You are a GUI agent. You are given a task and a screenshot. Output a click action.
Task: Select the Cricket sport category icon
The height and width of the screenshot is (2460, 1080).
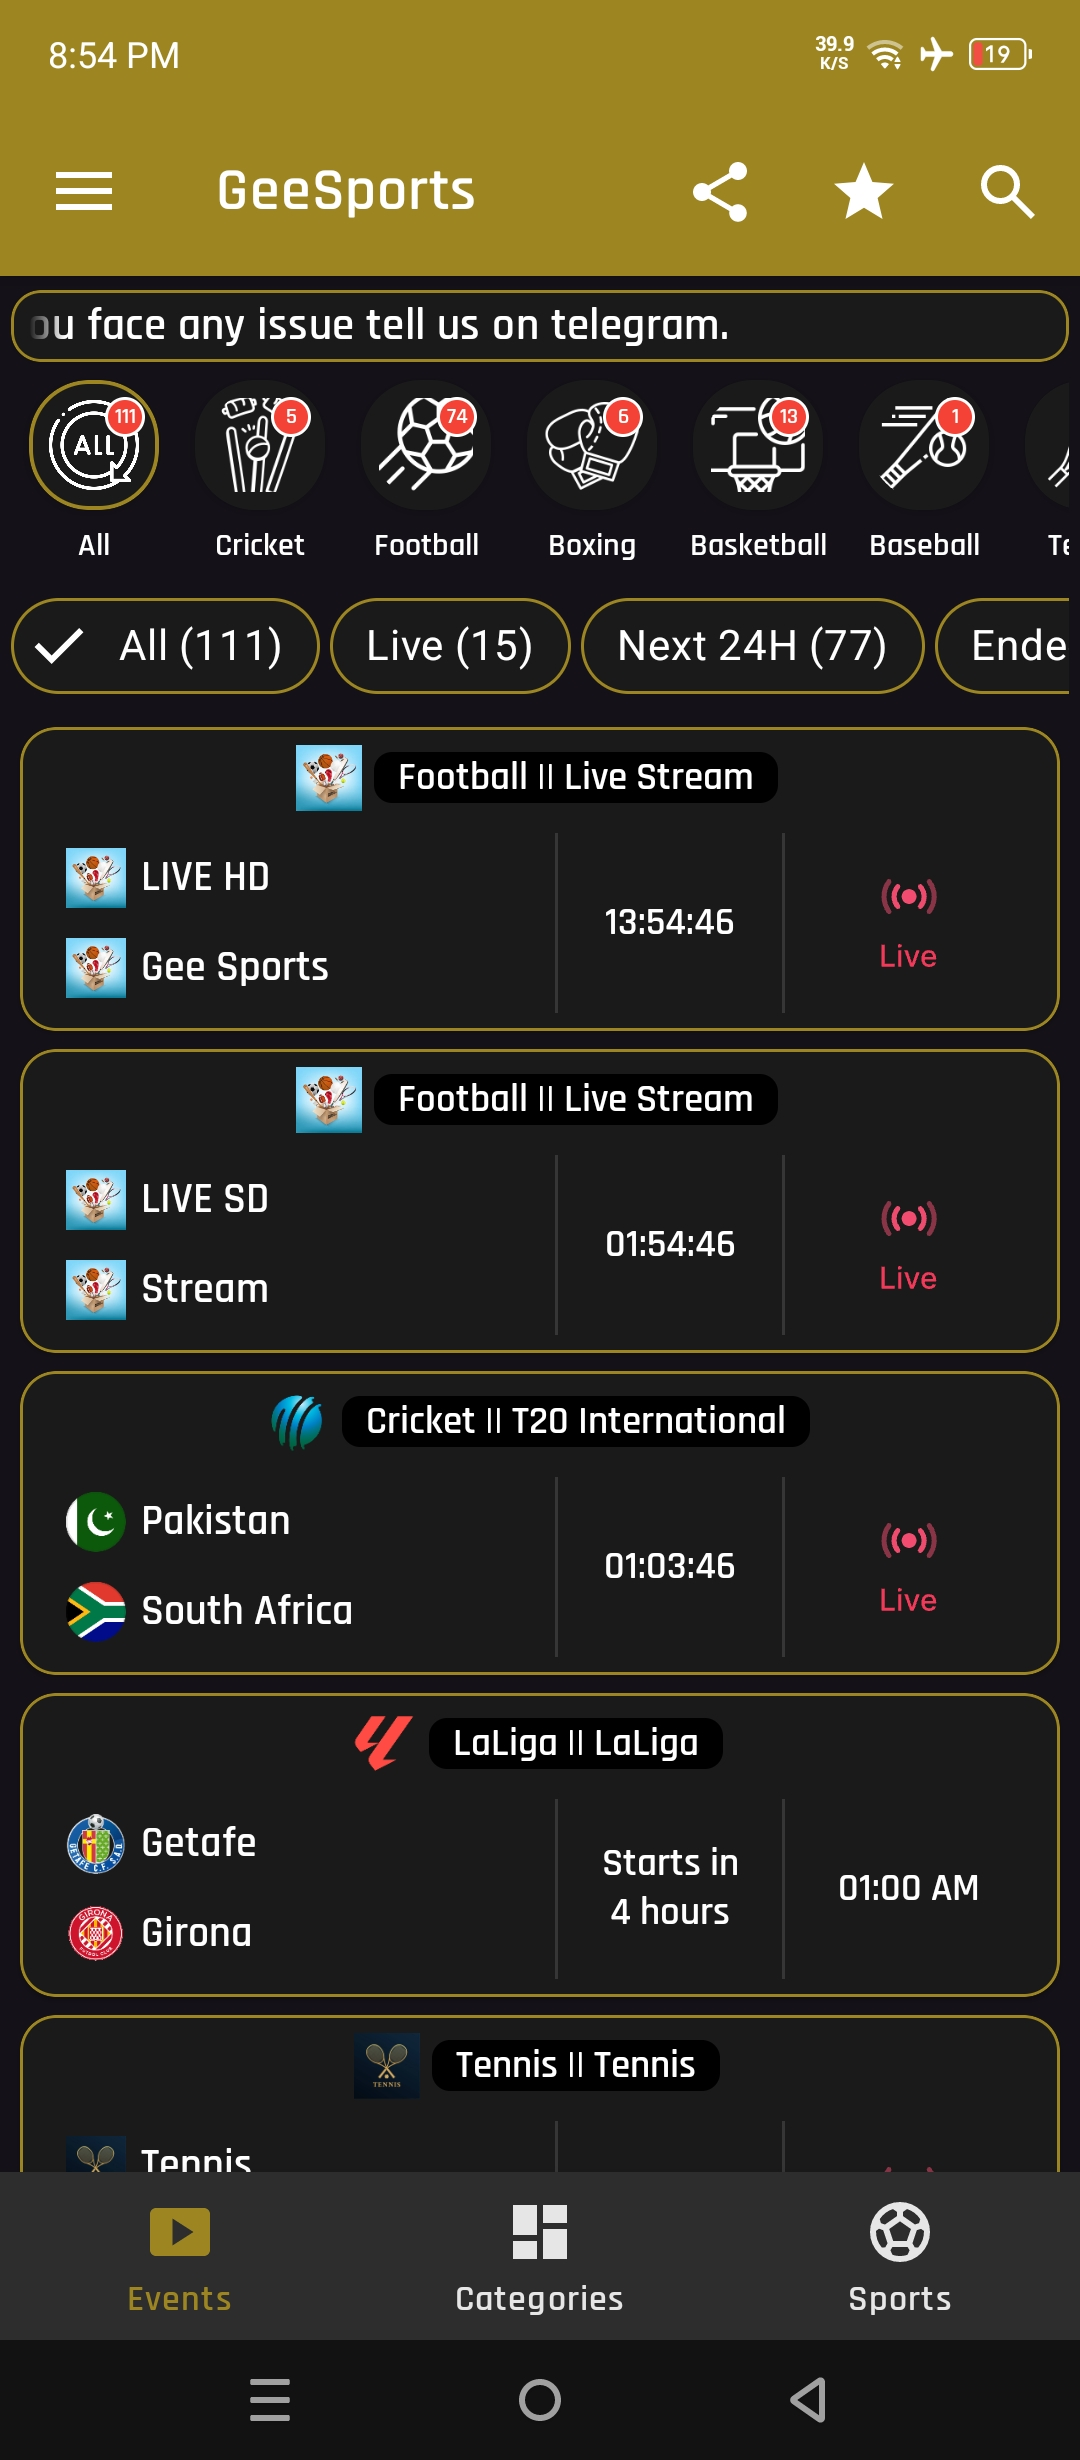click(x=260, y=446)
